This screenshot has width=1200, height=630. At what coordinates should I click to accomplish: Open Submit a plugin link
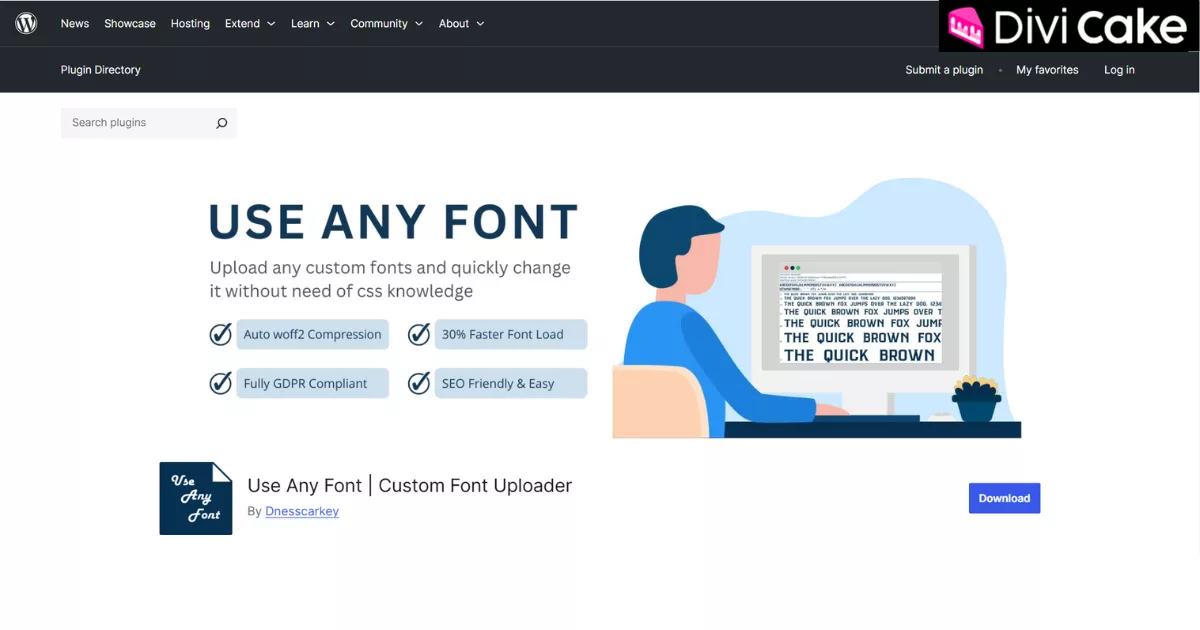pyautogui.click(x=944, y=70)
